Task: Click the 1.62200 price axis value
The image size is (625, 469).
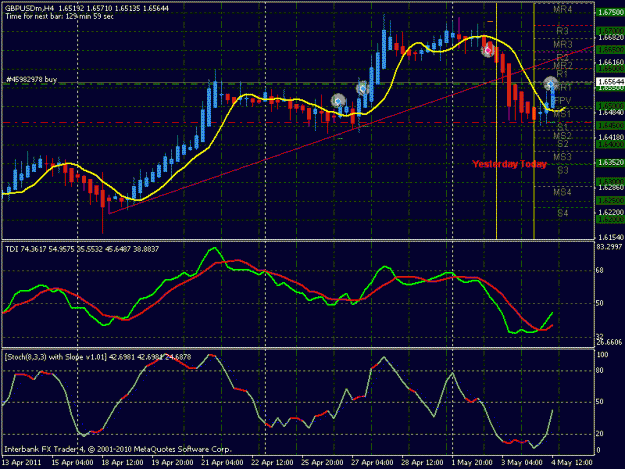Action: (x=610, y=212)
